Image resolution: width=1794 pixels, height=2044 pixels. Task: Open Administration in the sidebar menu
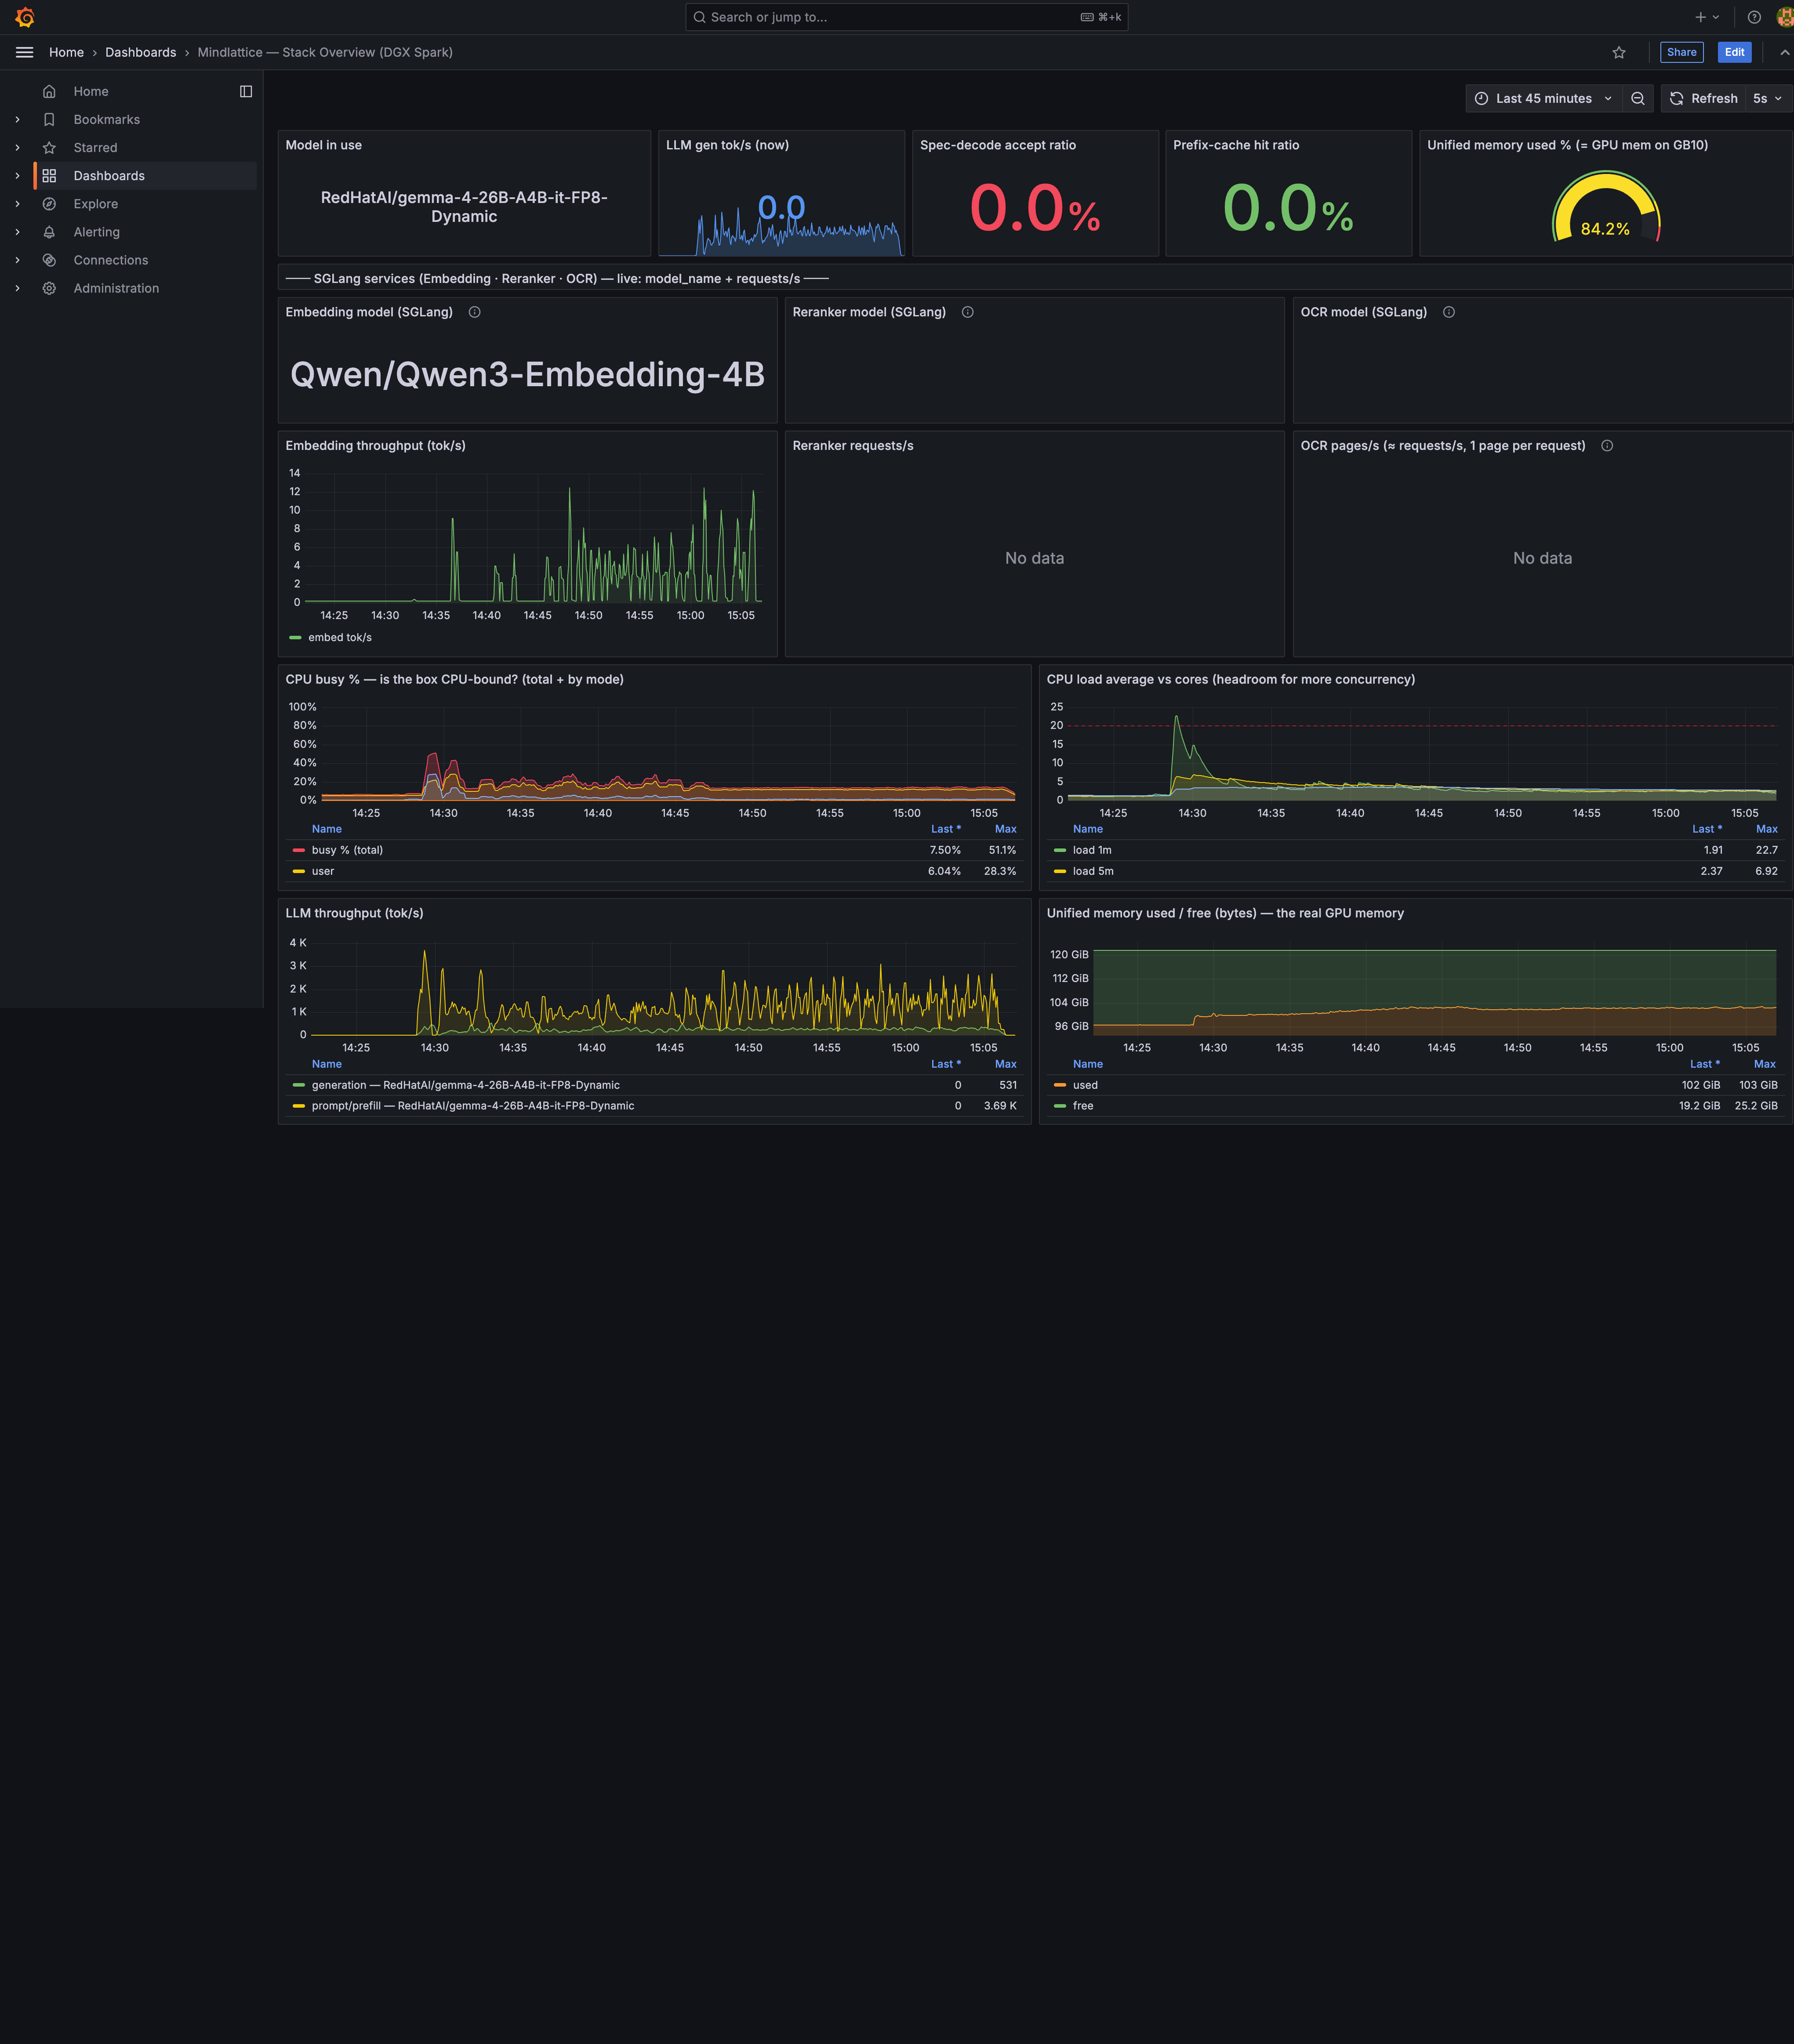[116, 288]
